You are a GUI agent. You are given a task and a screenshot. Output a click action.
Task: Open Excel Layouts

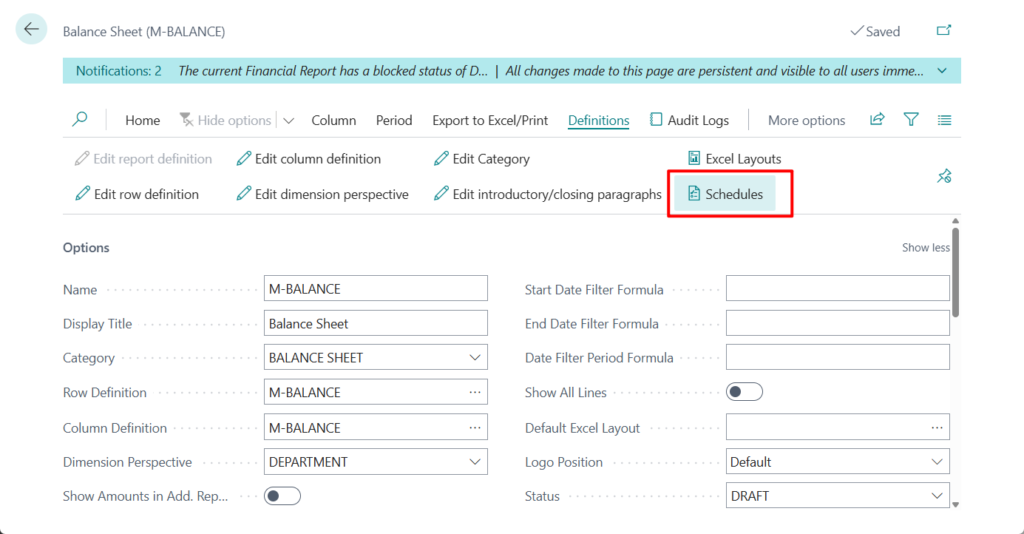[735, 159]
